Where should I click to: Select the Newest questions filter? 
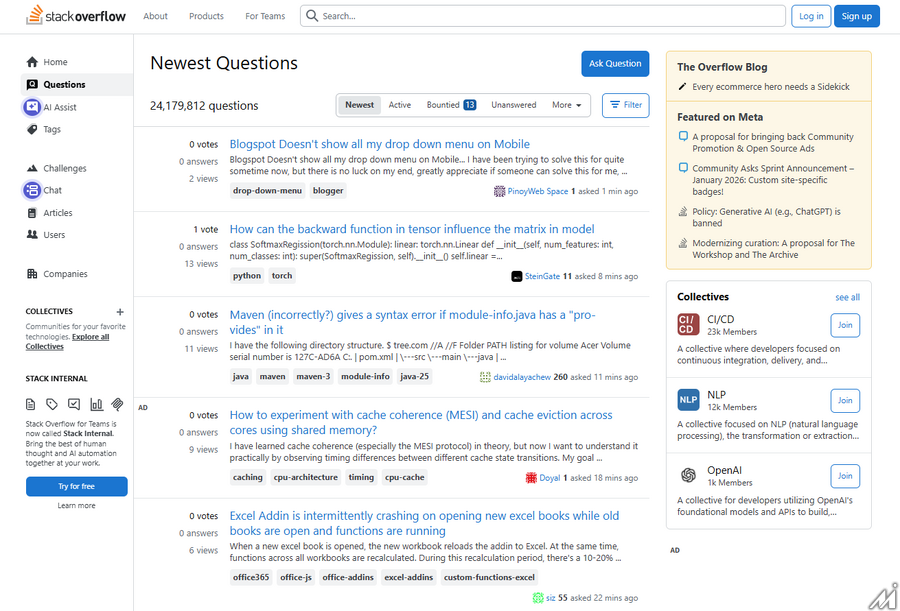tap(360, 104)
